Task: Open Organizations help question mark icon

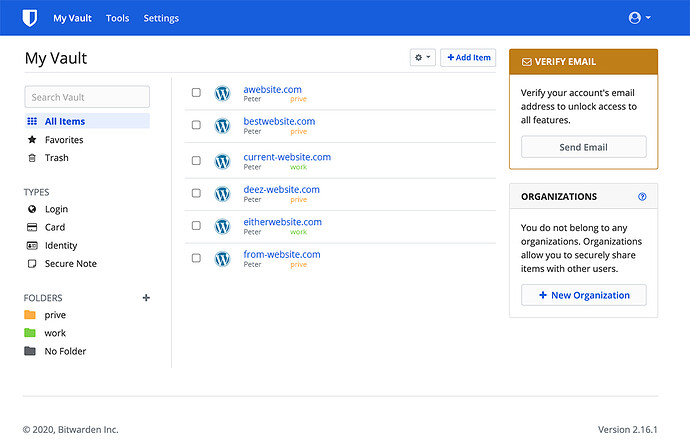Action: [x=642, y=197]
